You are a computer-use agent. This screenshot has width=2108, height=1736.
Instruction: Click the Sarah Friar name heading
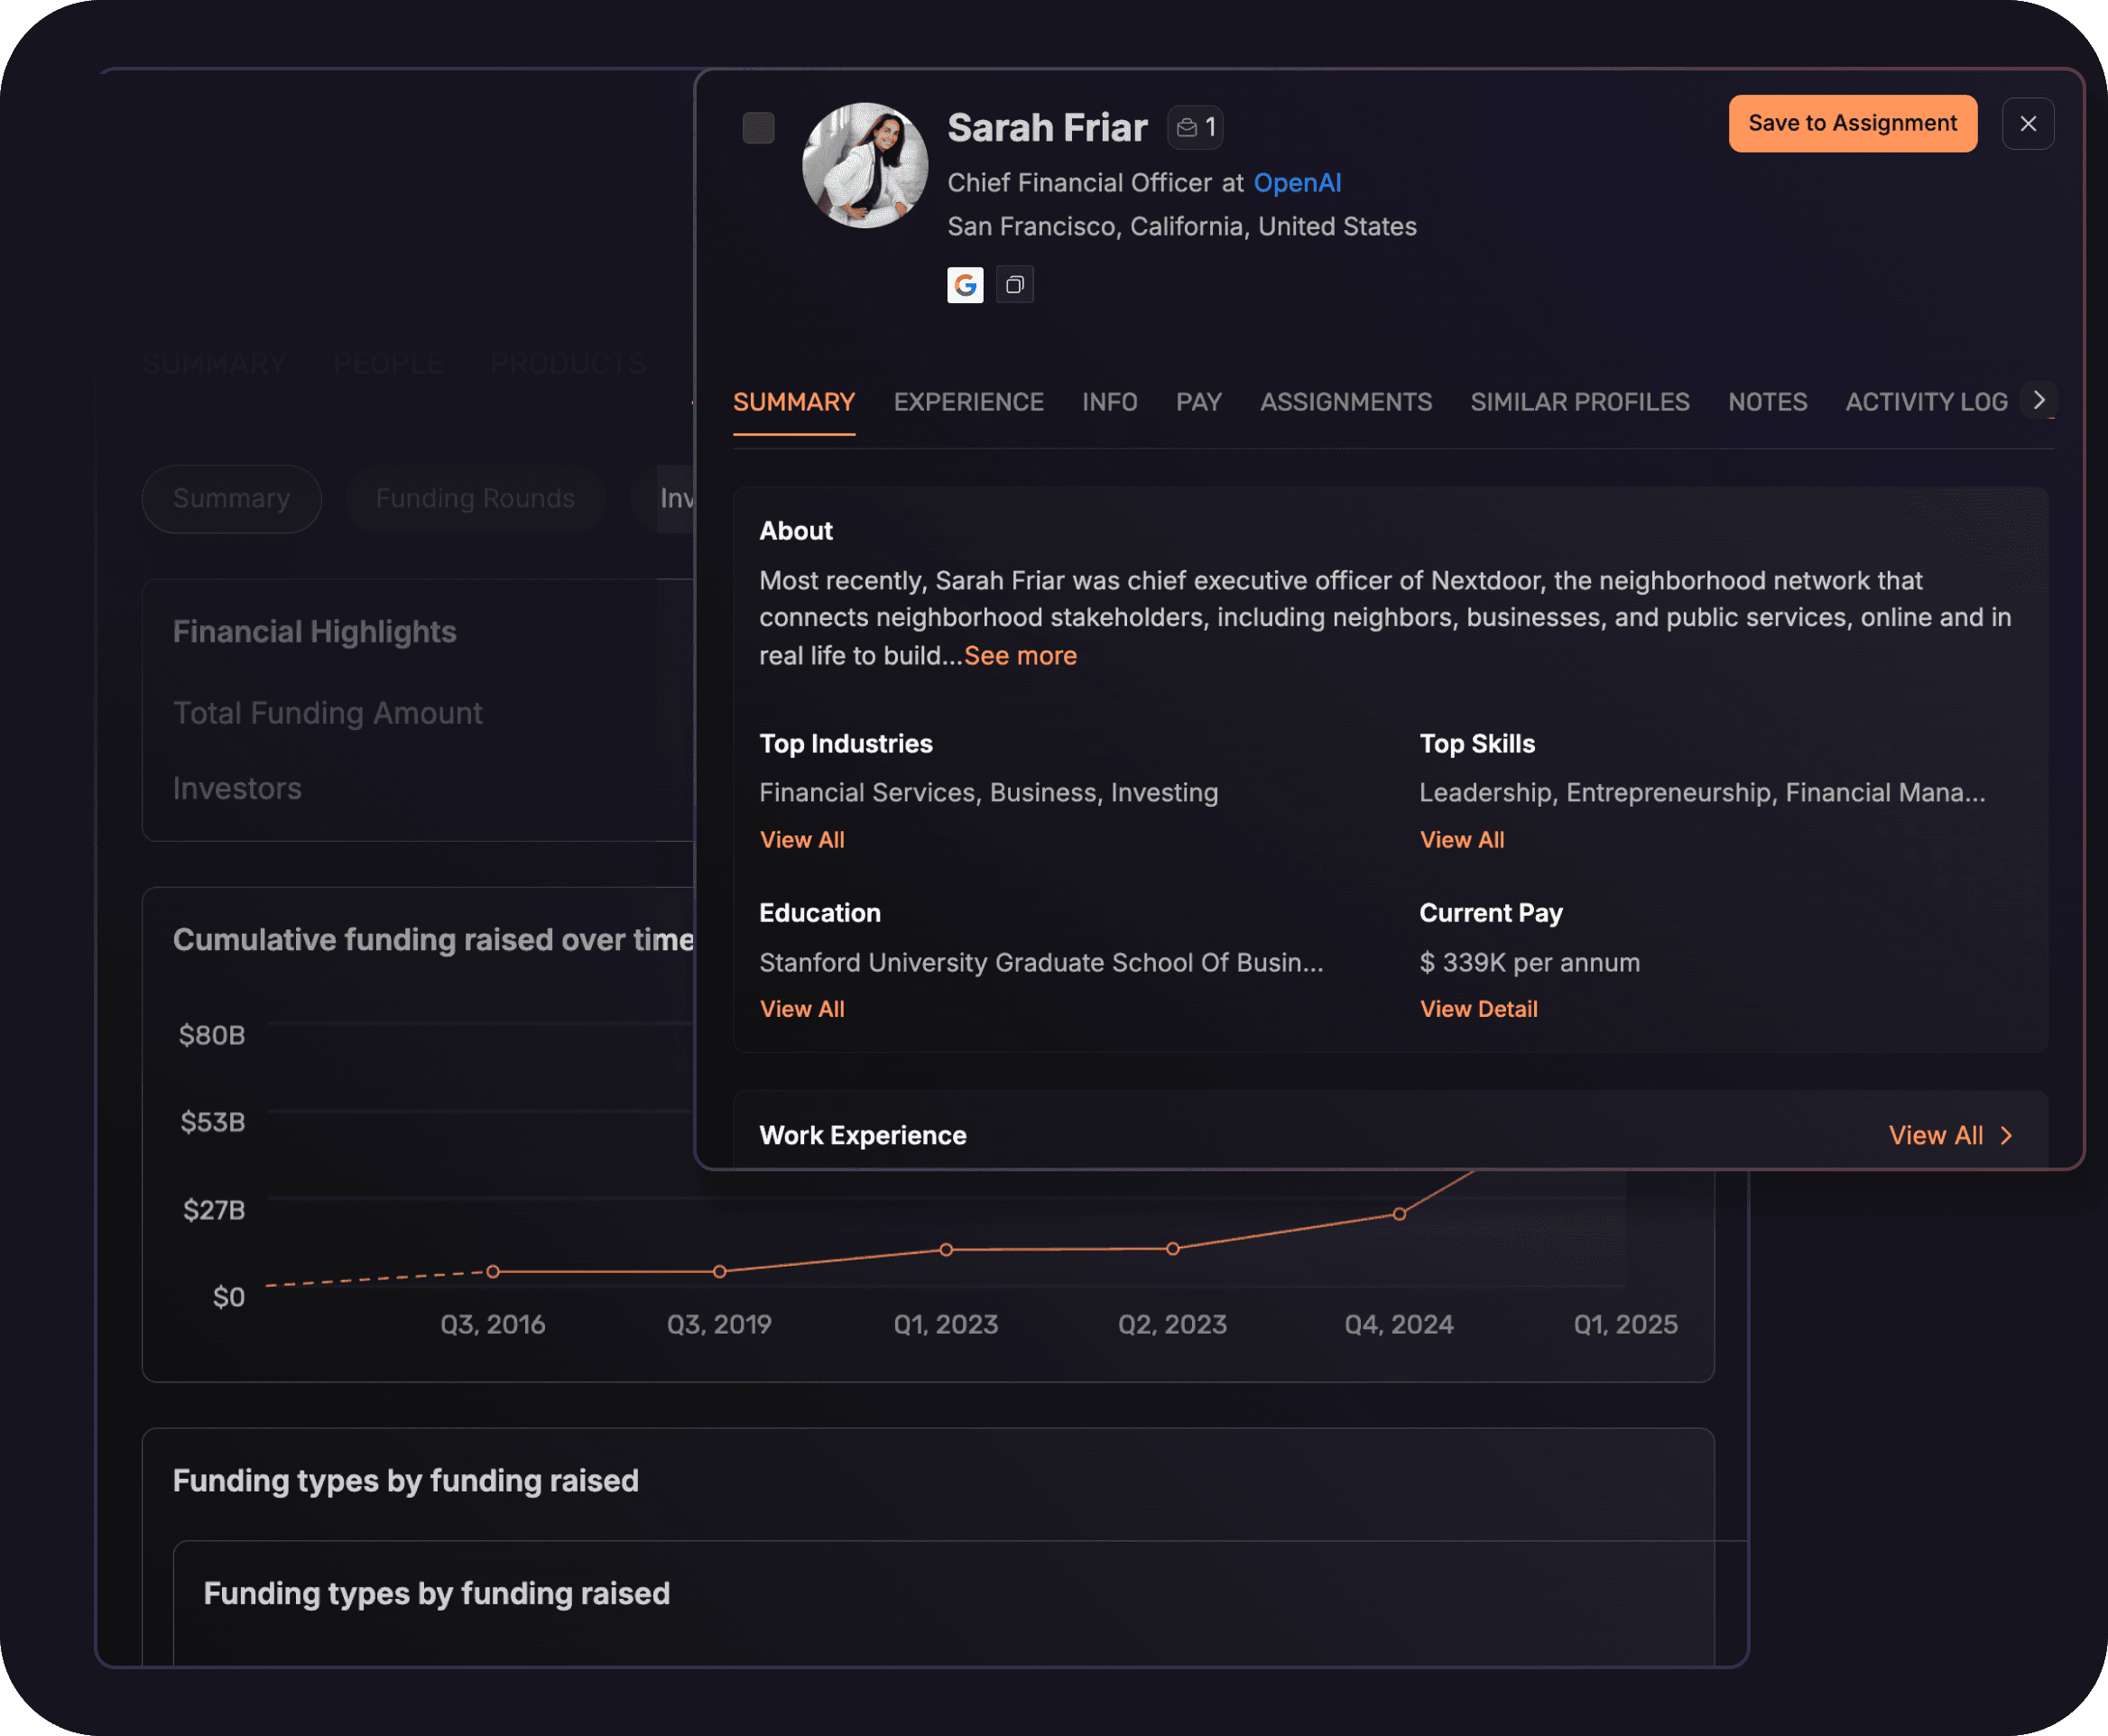(x=1047, y=128)
